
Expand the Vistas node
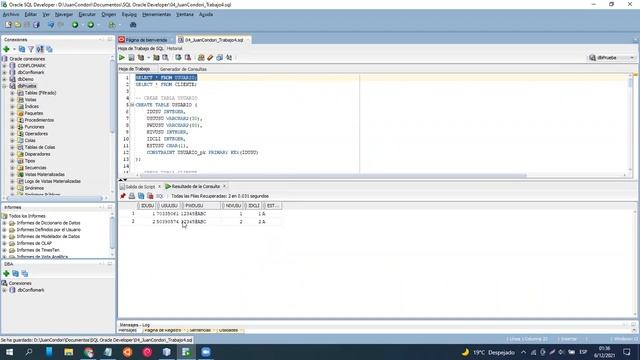click(x=12, y=100)
